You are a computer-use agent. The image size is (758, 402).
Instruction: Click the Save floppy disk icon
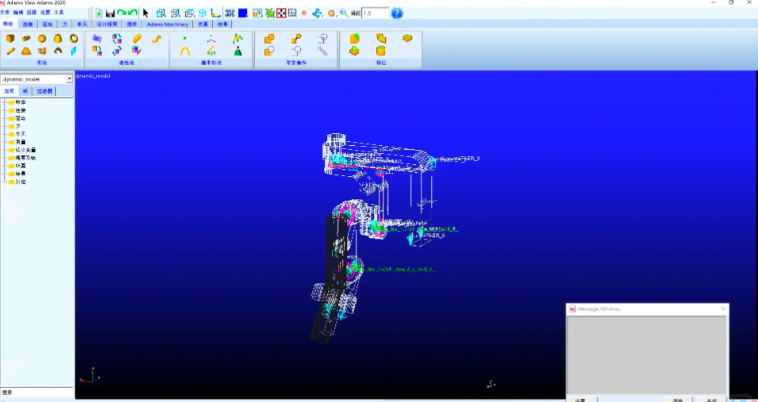(108, 13)
